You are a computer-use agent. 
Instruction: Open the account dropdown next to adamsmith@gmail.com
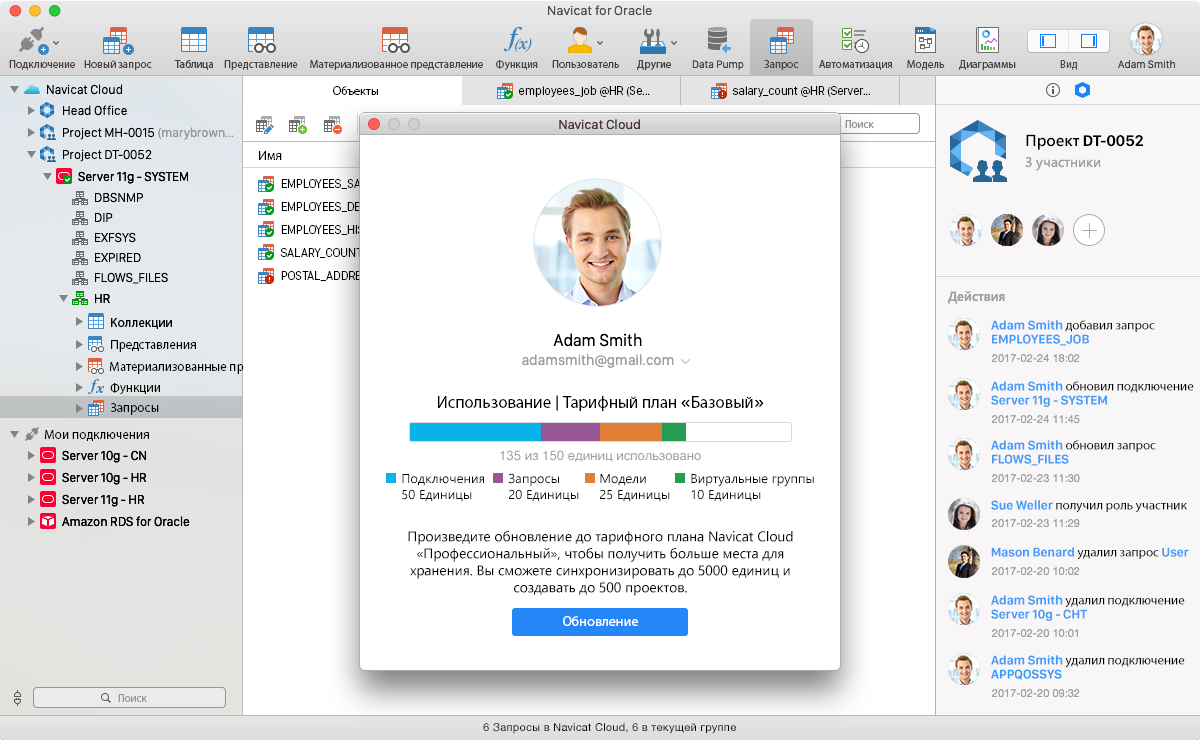click(686, 361)
